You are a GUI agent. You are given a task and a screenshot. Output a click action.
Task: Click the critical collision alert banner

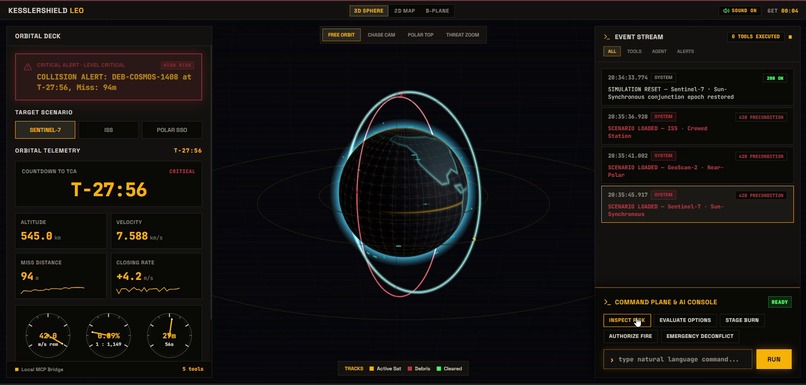click(108, 77)
